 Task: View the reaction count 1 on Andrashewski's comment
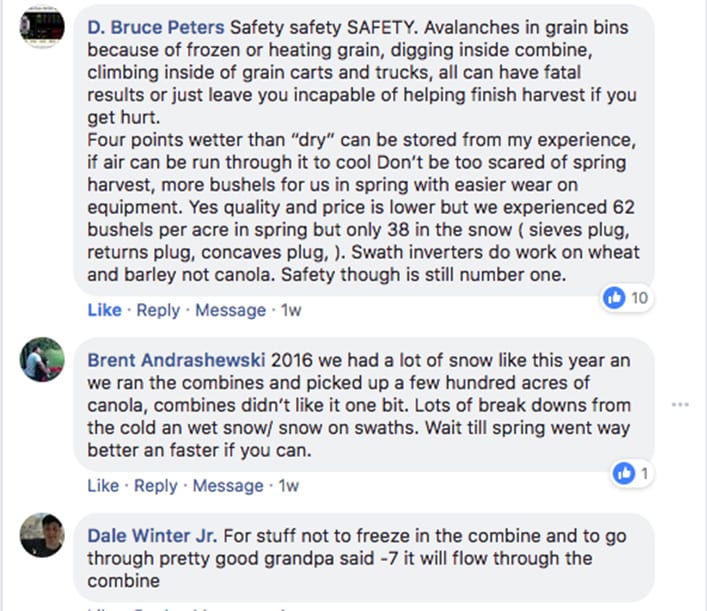click(x=643, y=473)
